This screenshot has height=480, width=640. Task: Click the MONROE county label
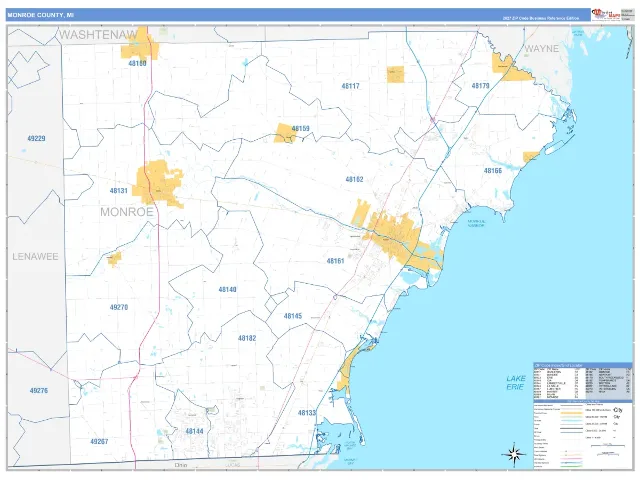pyautogui.click(x=127, y=212)
